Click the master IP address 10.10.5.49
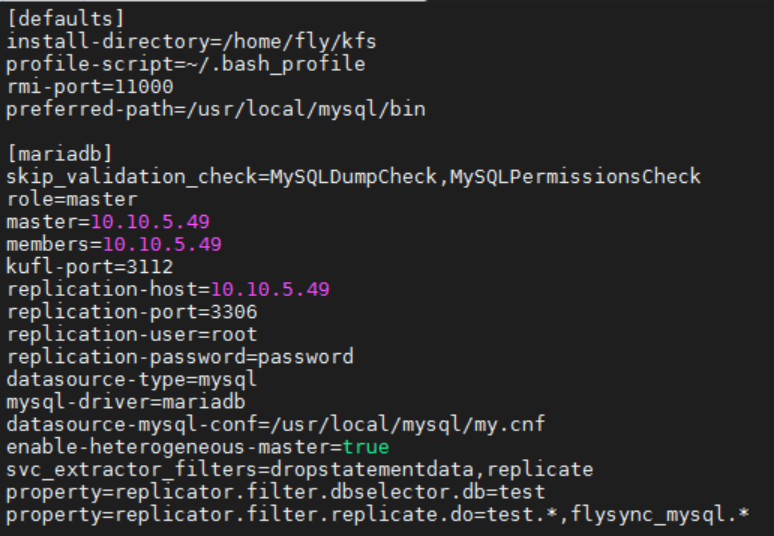Screen dimensions: 774x536 pos(150,222)
